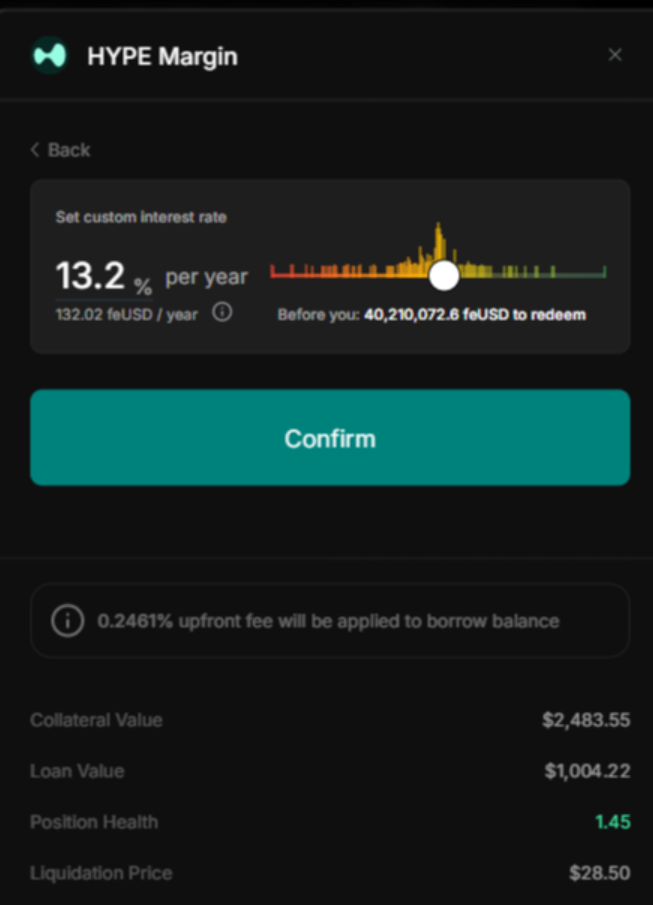653x905 pixels.
Task: Click the Position Health value 1.45
Action: pos(613,822)
